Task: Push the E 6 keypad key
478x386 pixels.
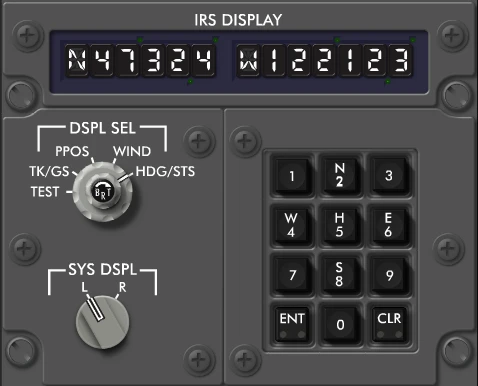Action: (x=389, y=225)
